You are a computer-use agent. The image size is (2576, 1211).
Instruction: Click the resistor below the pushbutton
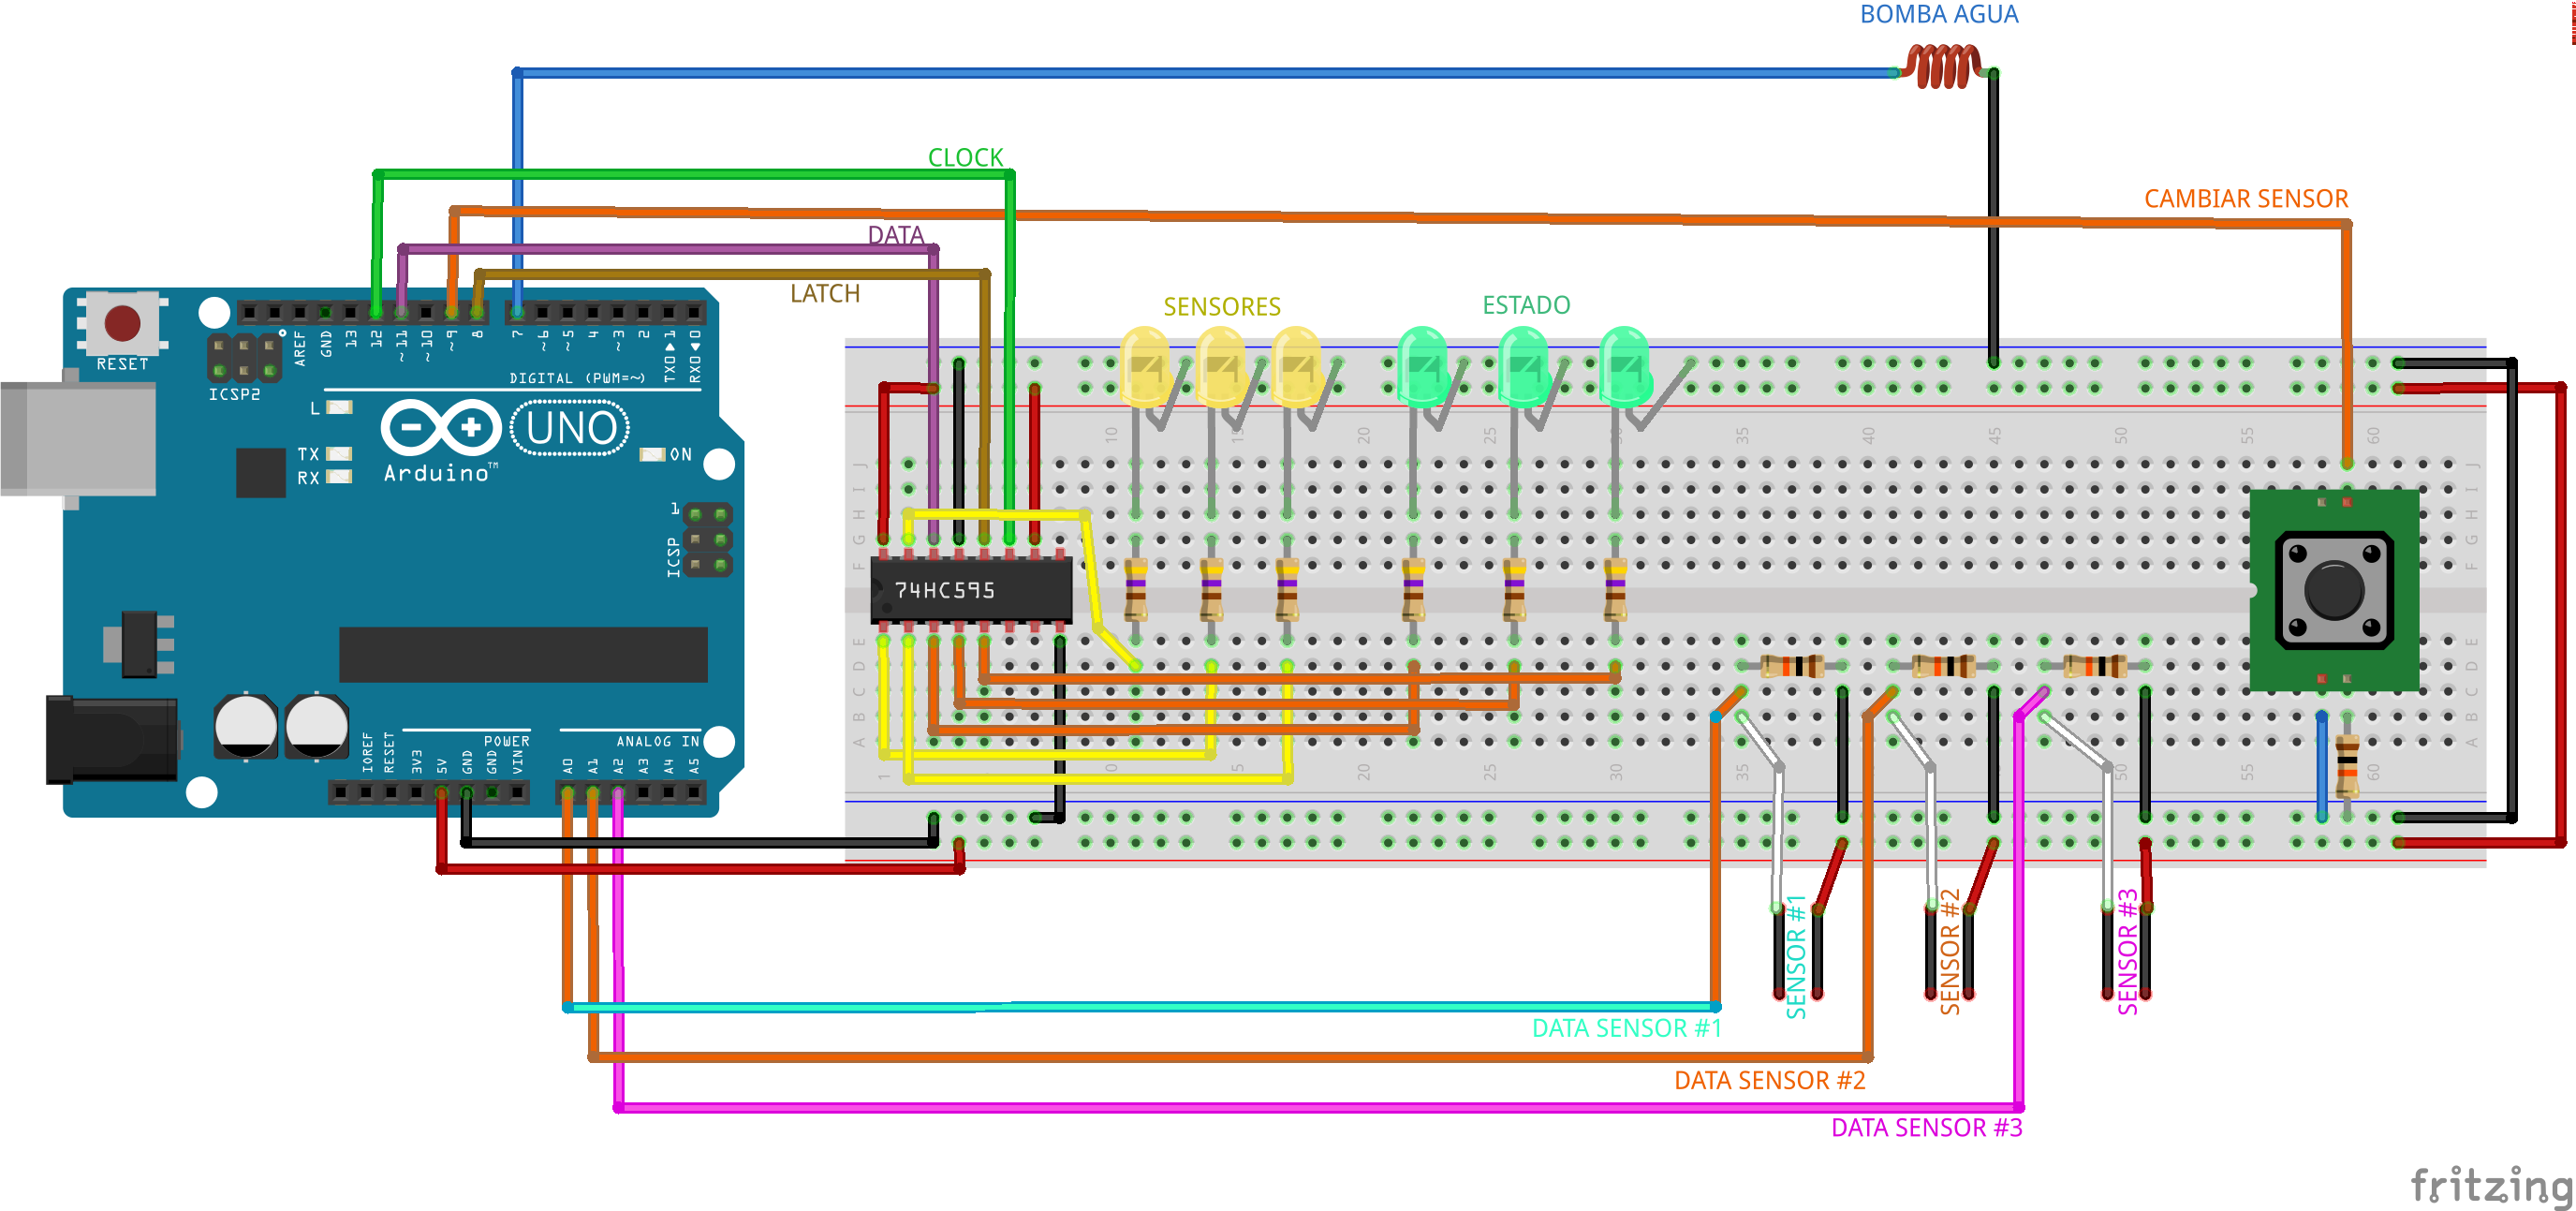tap(2346, 766)
